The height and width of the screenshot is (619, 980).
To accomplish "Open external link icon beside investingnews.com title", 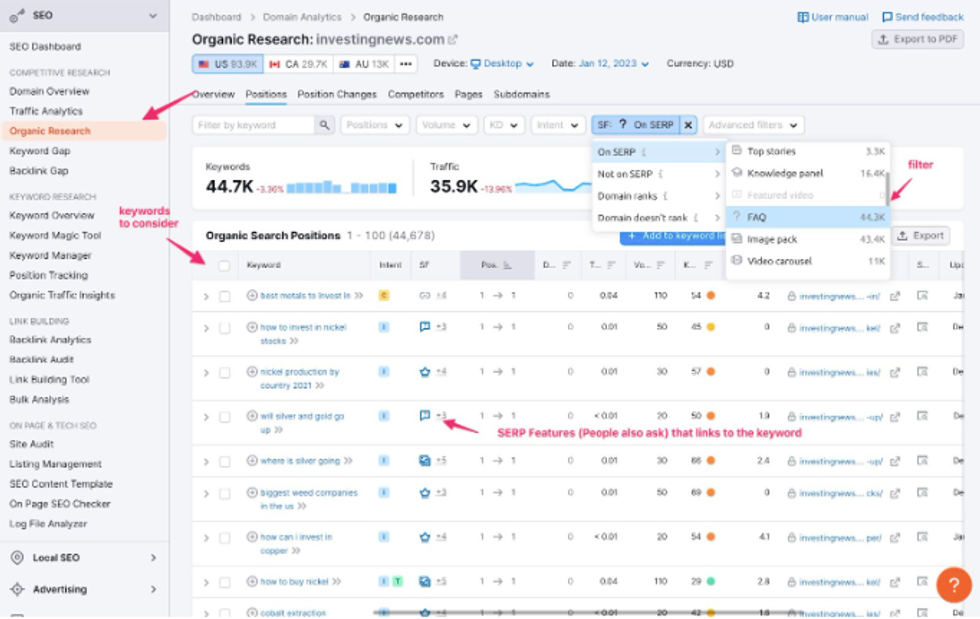I will (x=453, y=40).
